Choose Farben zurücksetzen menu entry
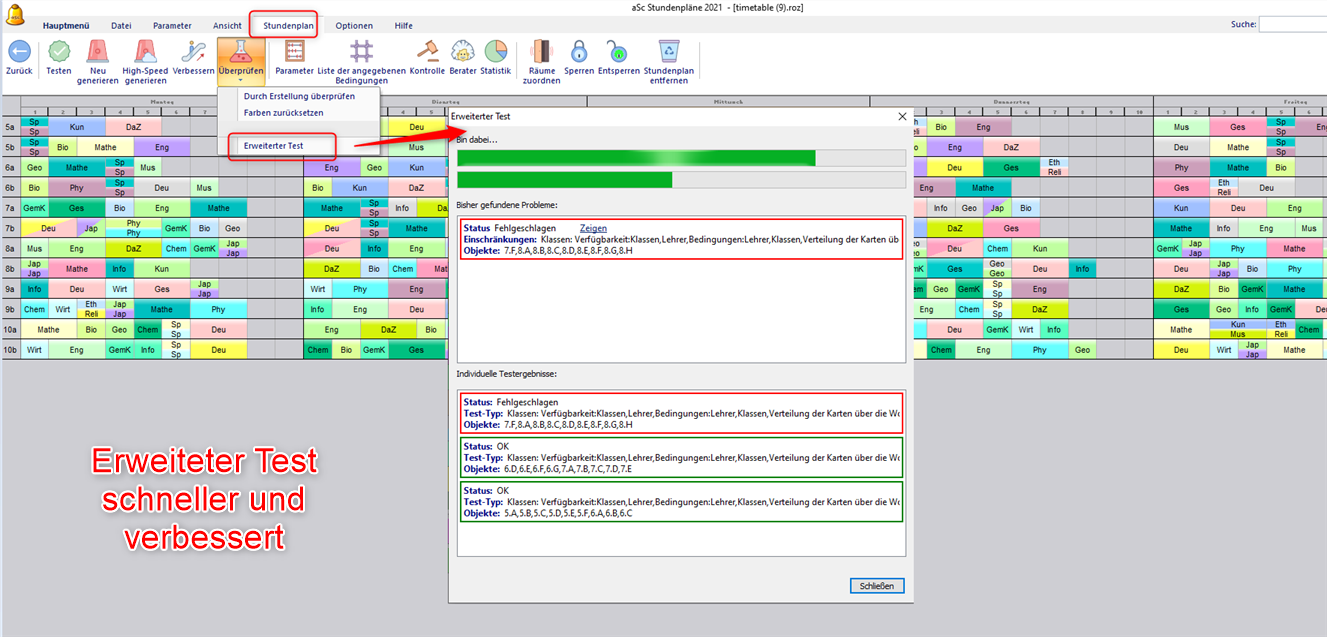This screenshot has width=1327, height=637. pos(299,113)
